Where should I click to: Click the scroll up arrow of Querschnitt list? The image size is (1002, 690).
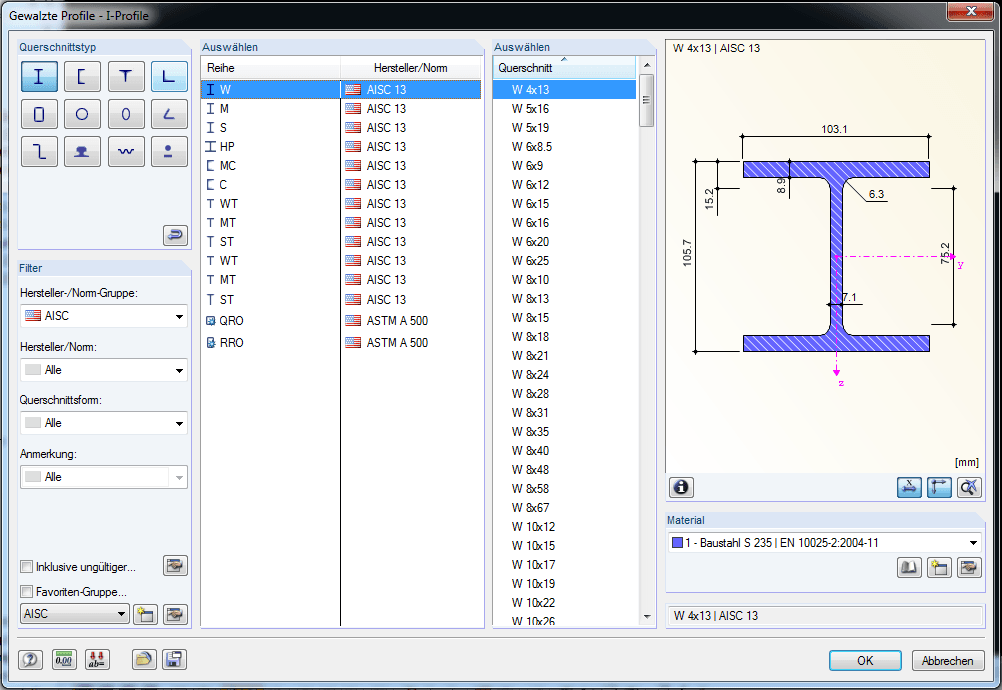click(x=647, y=65)
